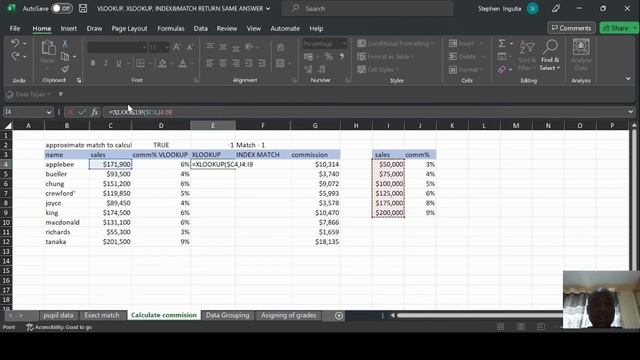Click the Borders icon
Screen dimensions: 640x360
click(x=140, y=63)
